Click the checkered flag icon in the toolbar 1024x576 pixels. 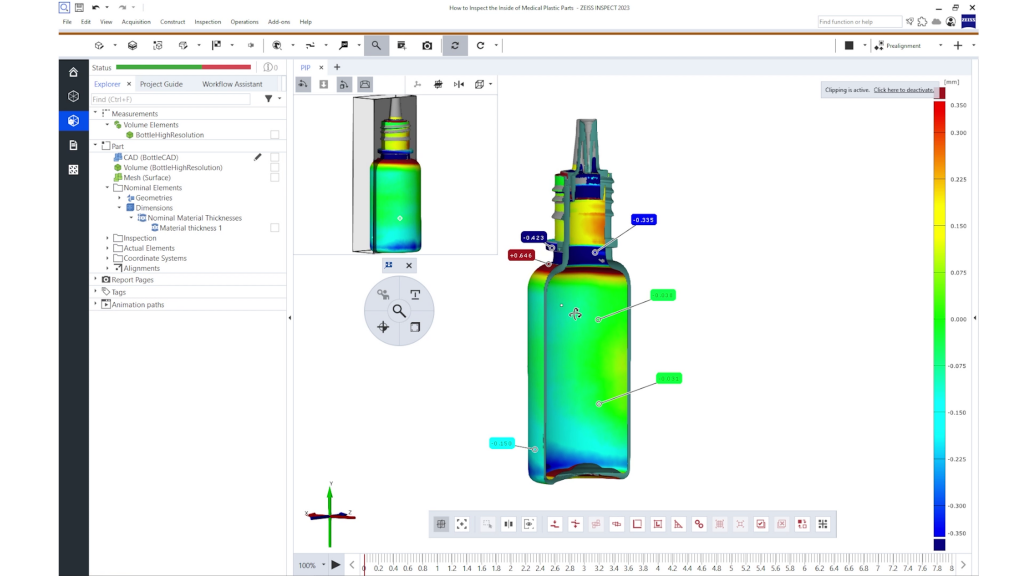216,46
